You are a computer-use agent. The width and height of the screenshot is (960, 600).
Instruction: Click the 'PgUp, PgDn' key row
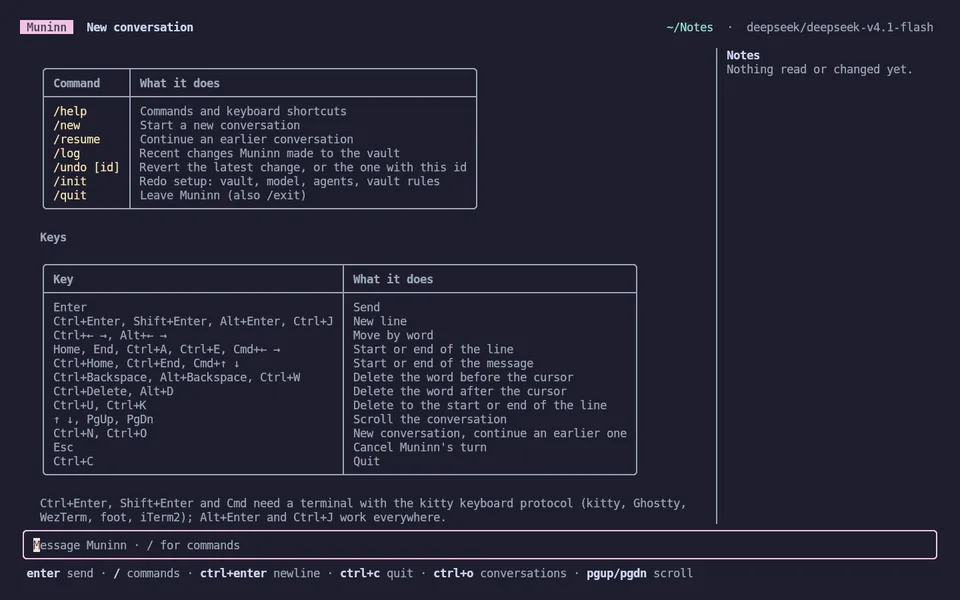103,419
